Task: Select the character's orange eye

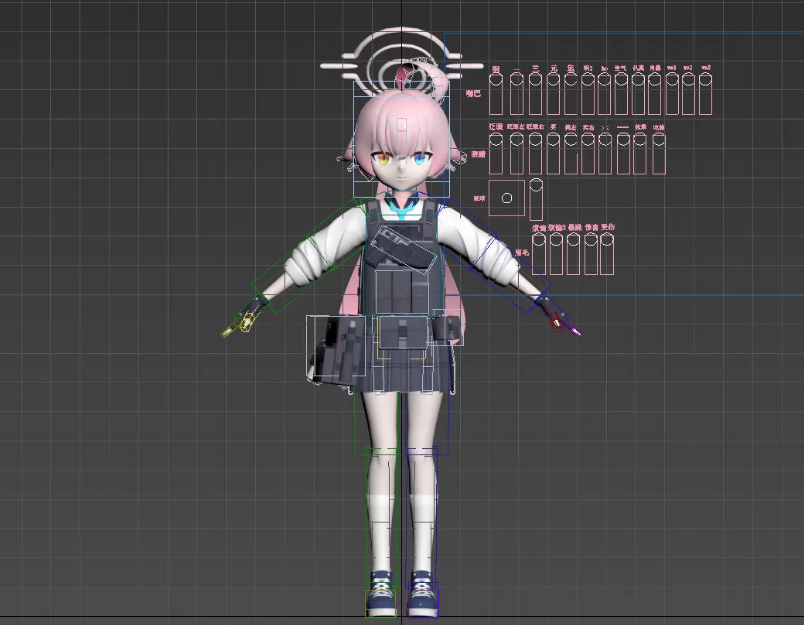Action: 382,158
